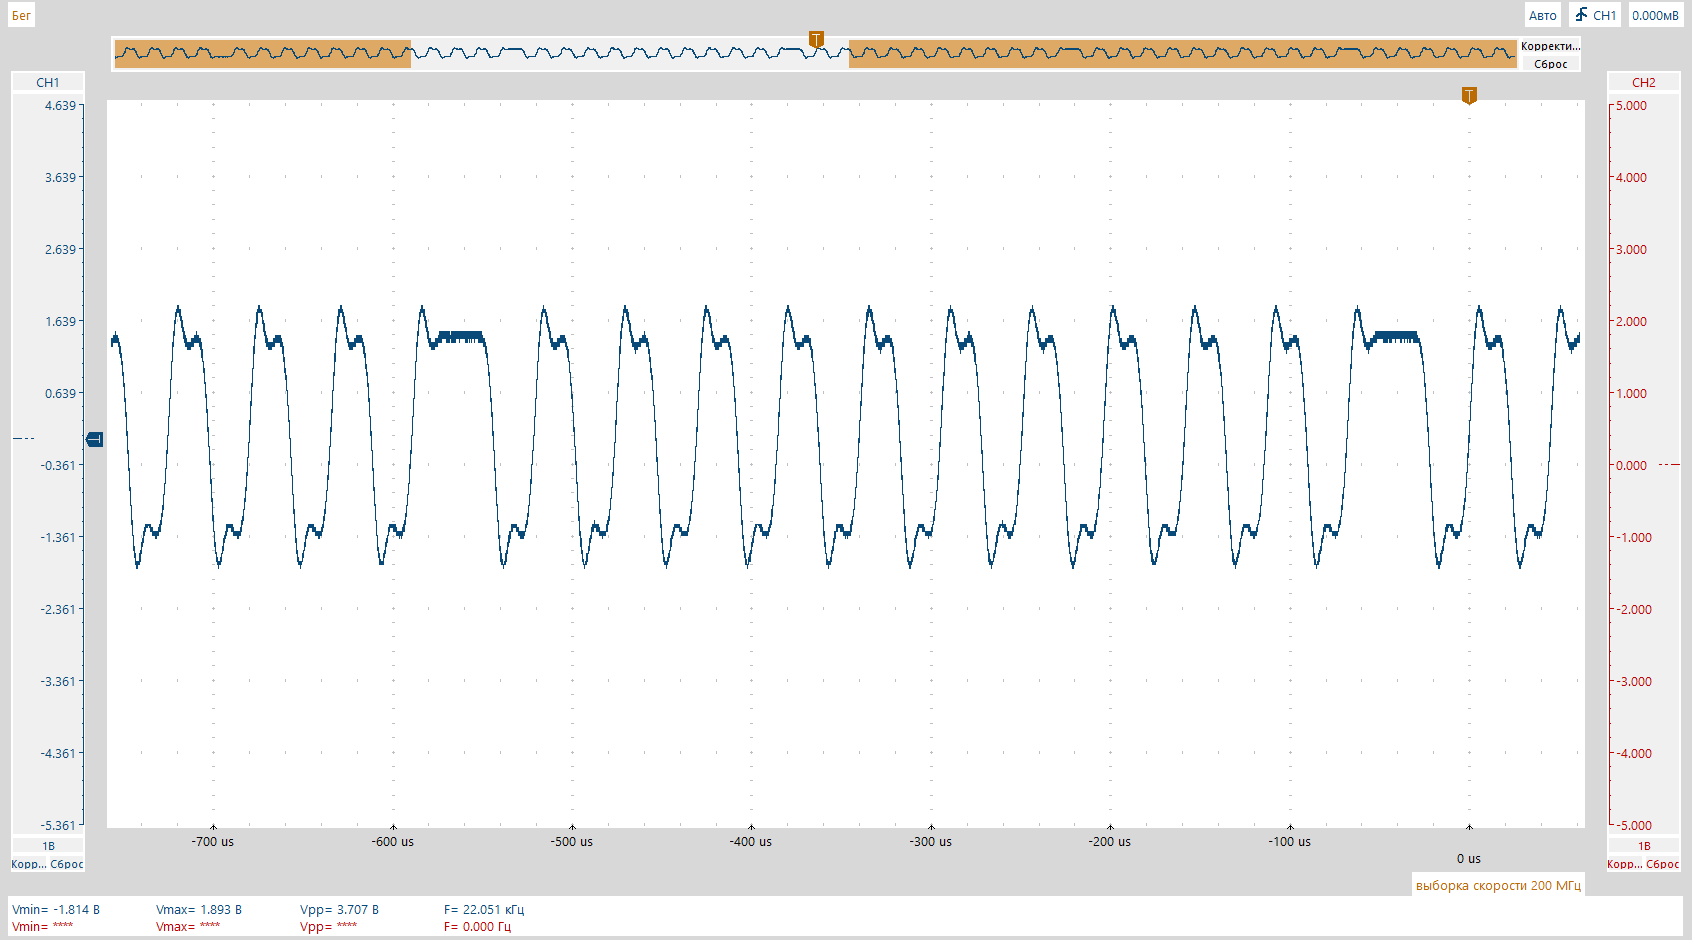Click the -700 us time axis label
The height and width of the screenshot is (940, 1692).
(213, 842)
